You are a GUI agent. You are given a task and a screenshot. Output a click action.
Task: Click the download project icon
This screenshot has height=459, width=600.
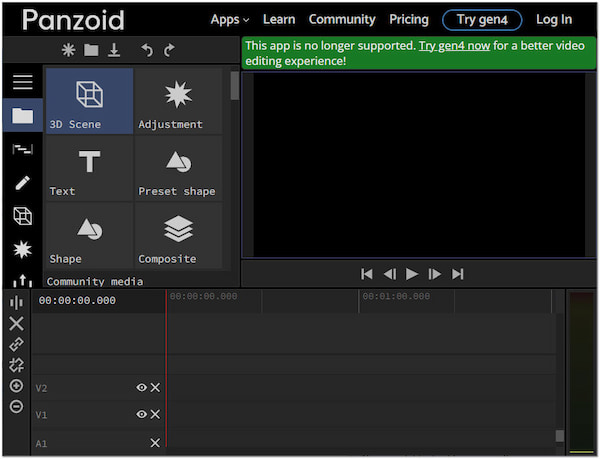click(x=114, y=50)
